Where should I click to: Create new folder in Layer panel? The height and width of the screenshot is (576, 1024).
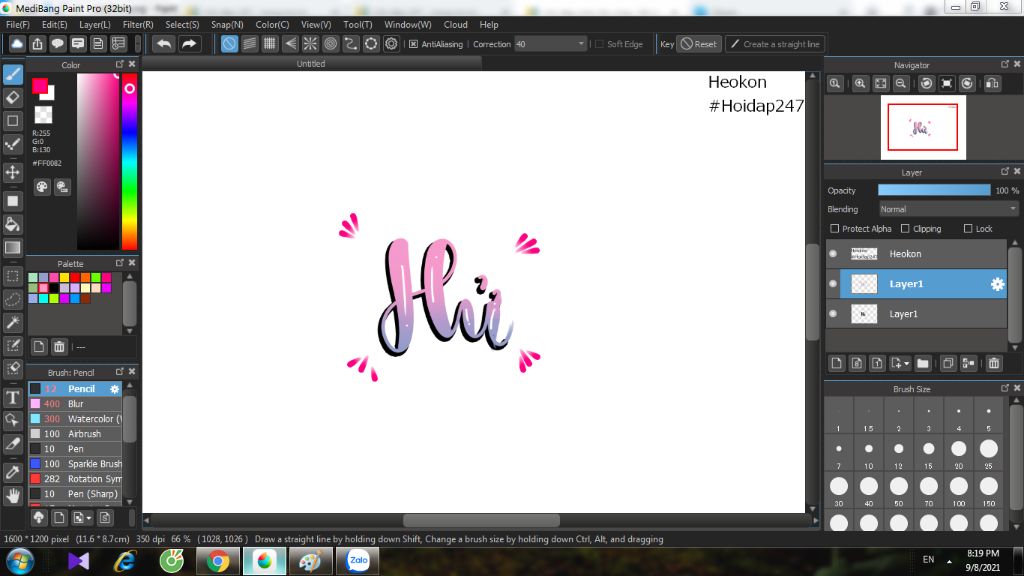(922, 363)
